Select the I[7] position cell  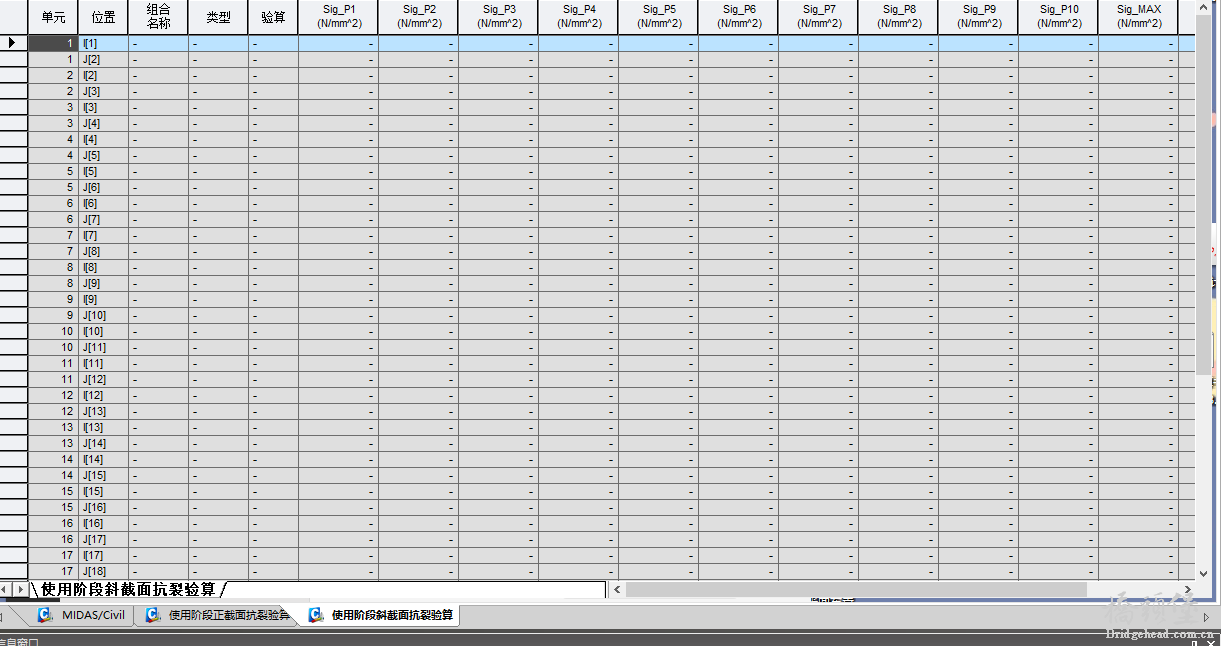pyautogui.click(x=103, y=235)
